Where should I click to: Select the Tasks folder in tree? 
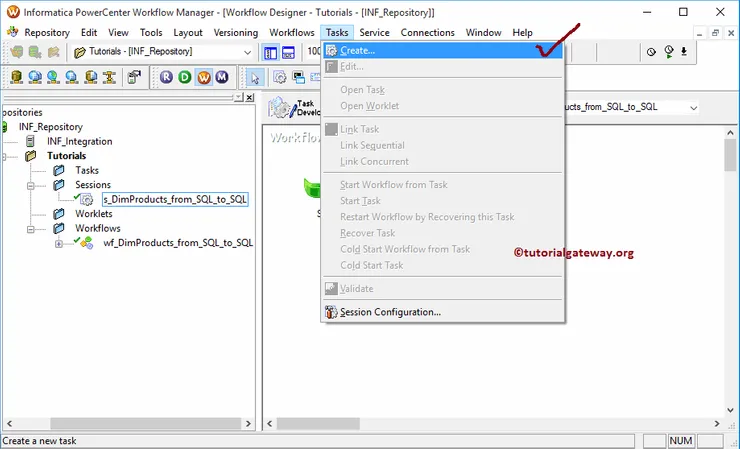(x=87, y=170)
